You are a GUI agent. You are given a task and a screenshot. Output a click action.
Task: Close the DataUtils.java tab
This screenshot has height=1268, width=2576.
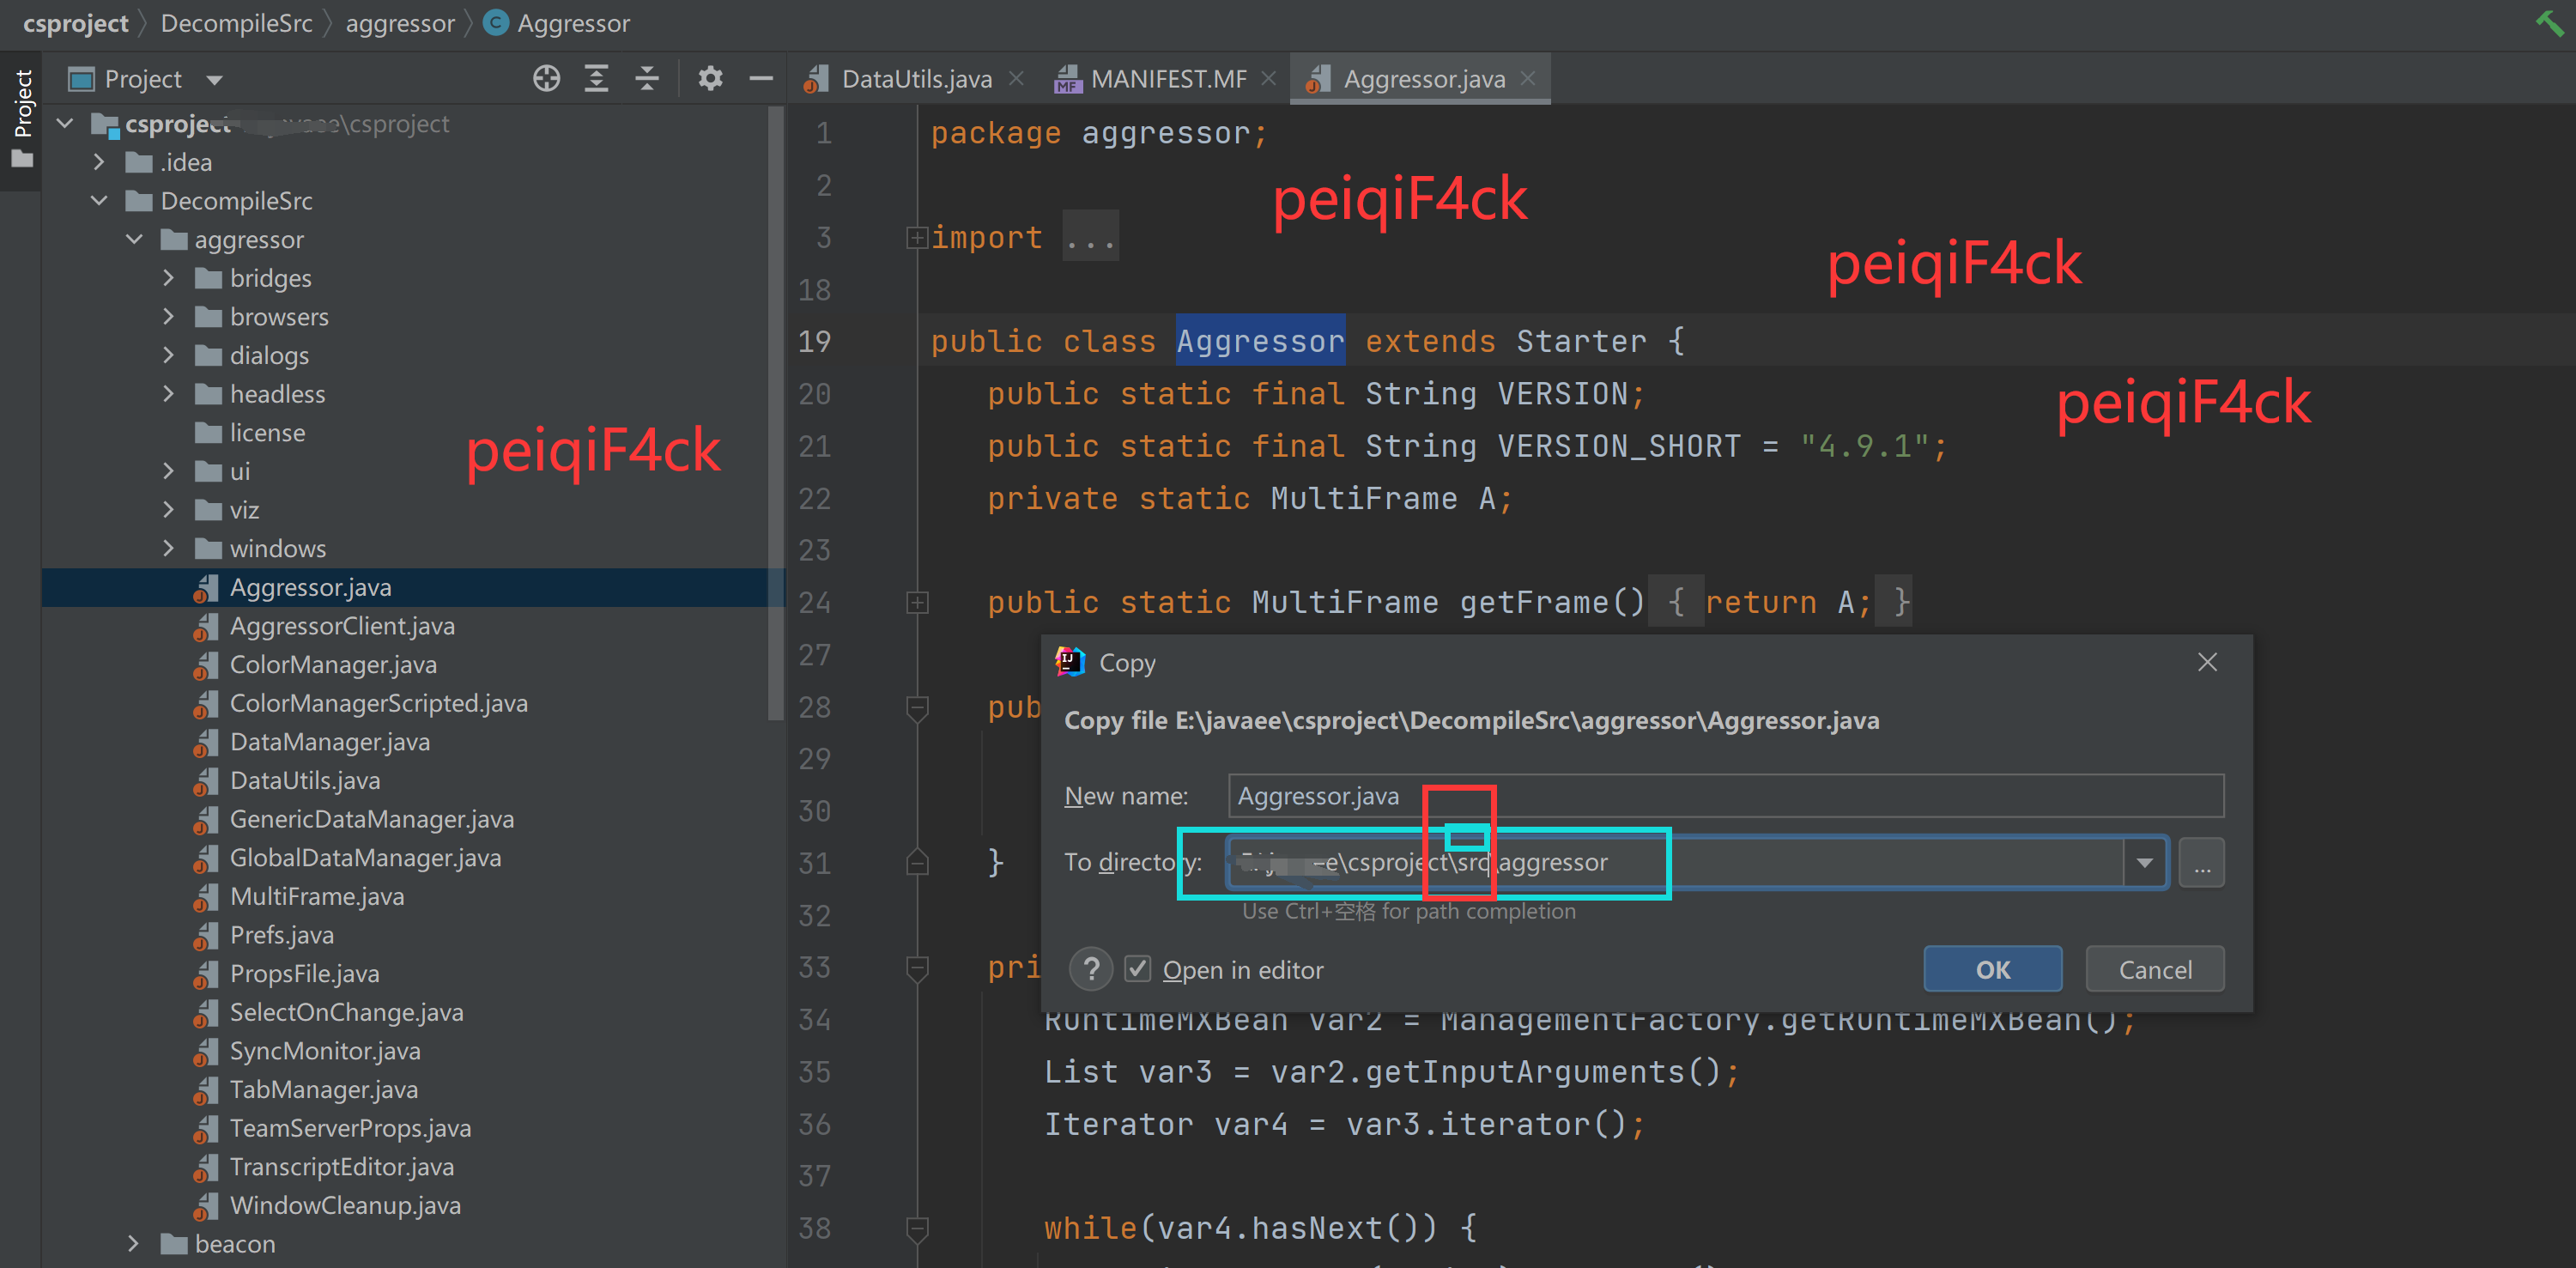[1016, 78]
